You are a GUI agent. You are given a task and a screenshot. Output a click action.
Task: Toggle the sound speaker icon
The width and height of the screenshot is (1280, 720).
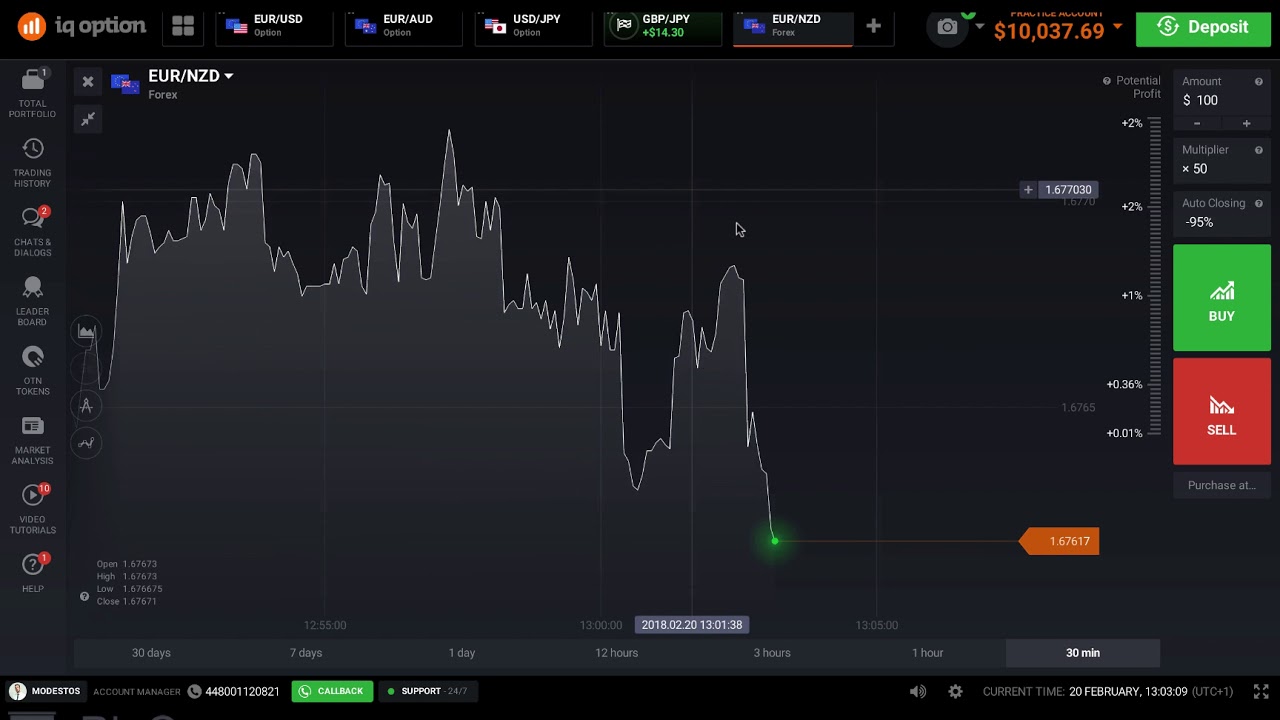pyautogui.click(x=917, y=691)
